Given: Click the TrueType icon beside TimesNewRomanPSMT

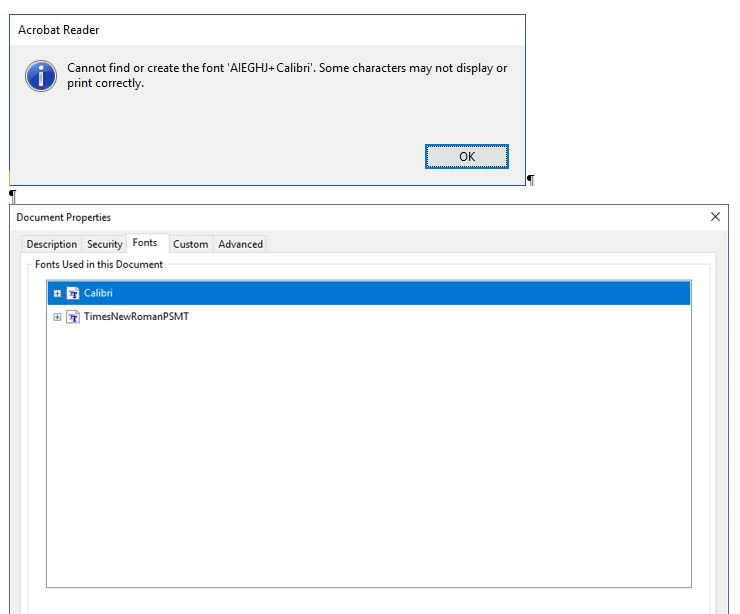Looking at the screenshot, I should click(73, 317).
